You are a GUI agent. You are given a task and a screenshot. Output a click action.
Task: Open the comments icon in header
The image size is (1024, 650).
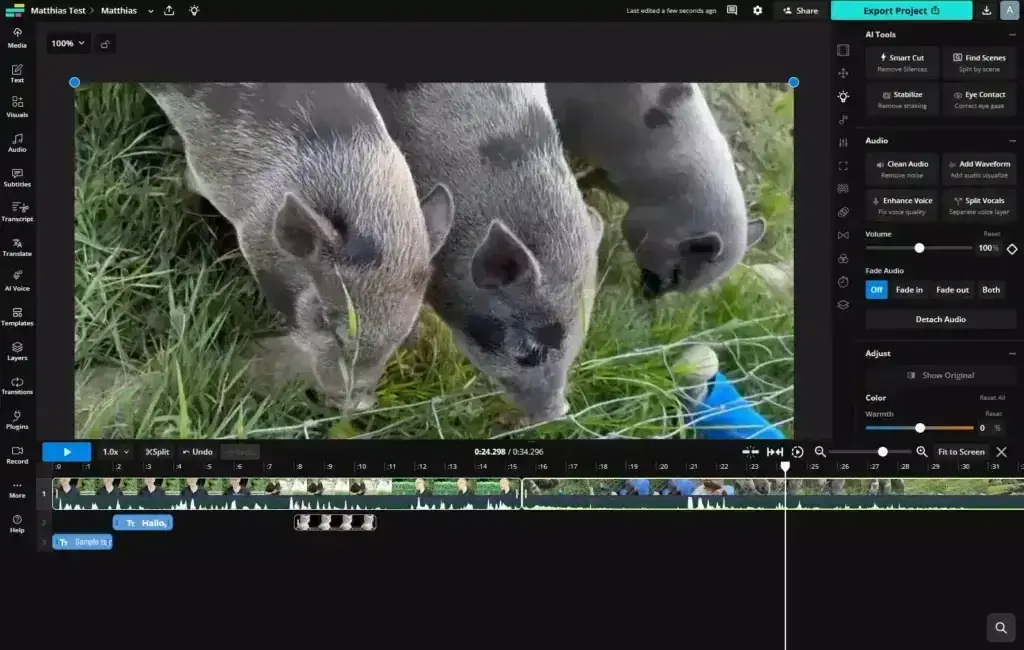(732, 10)
